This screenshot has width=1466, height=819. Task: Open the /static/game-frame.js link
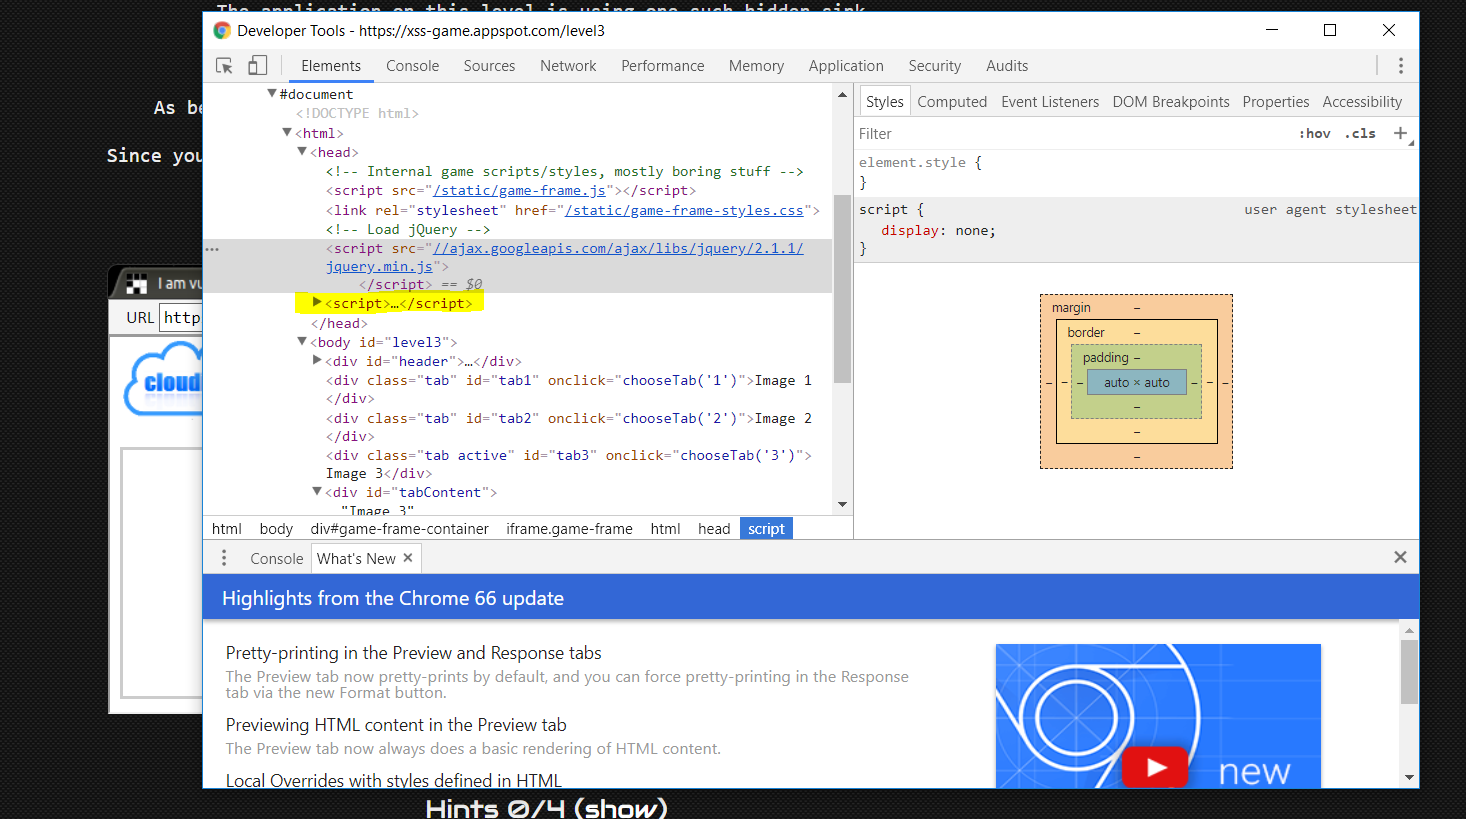519,190
